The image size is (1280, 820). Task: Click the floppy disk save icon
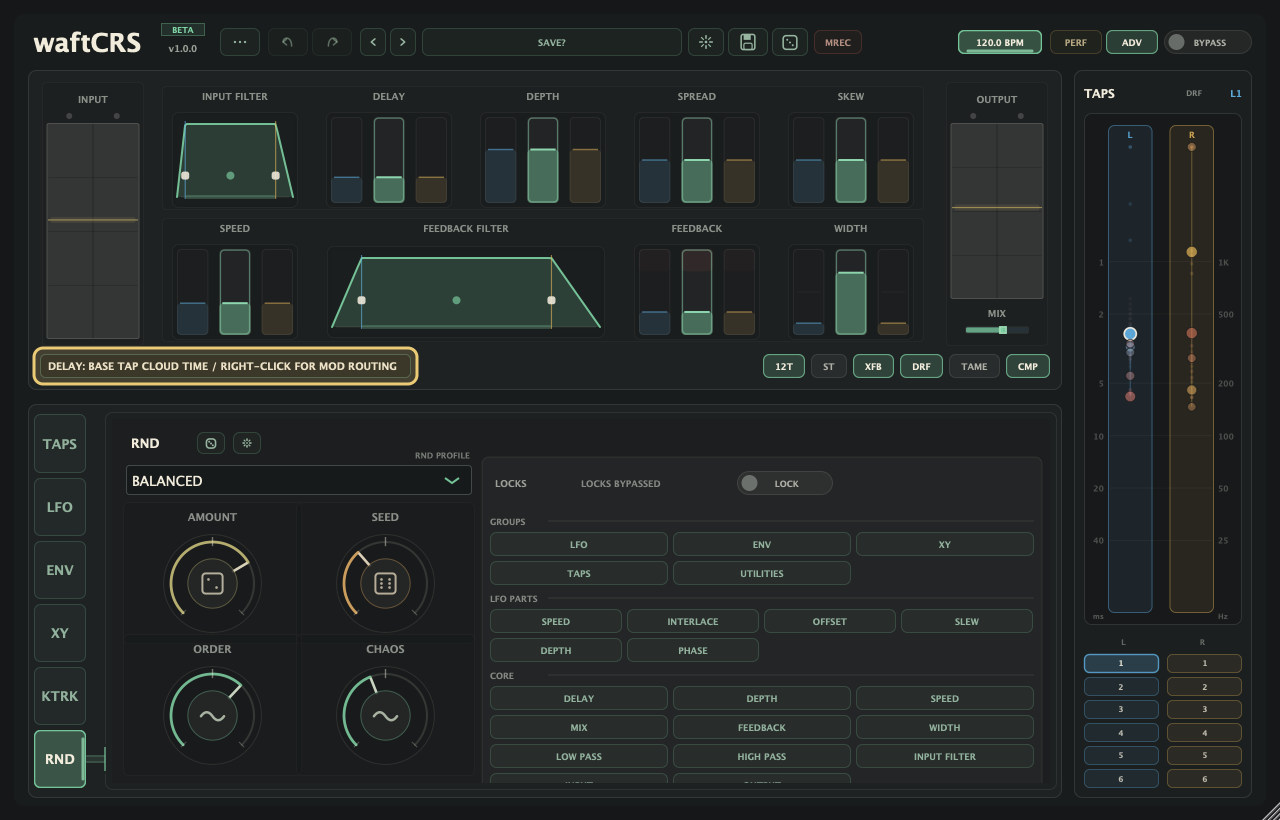pos(748,42)
